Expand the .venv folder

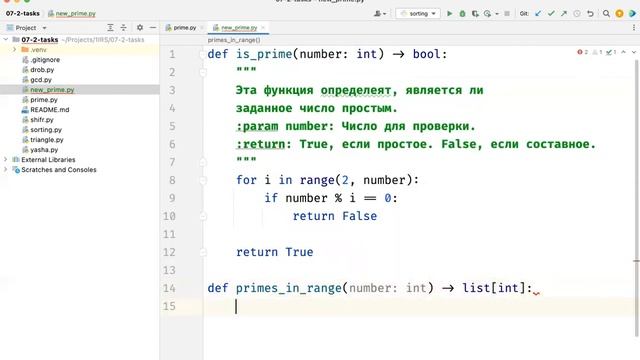click(15, 49)
